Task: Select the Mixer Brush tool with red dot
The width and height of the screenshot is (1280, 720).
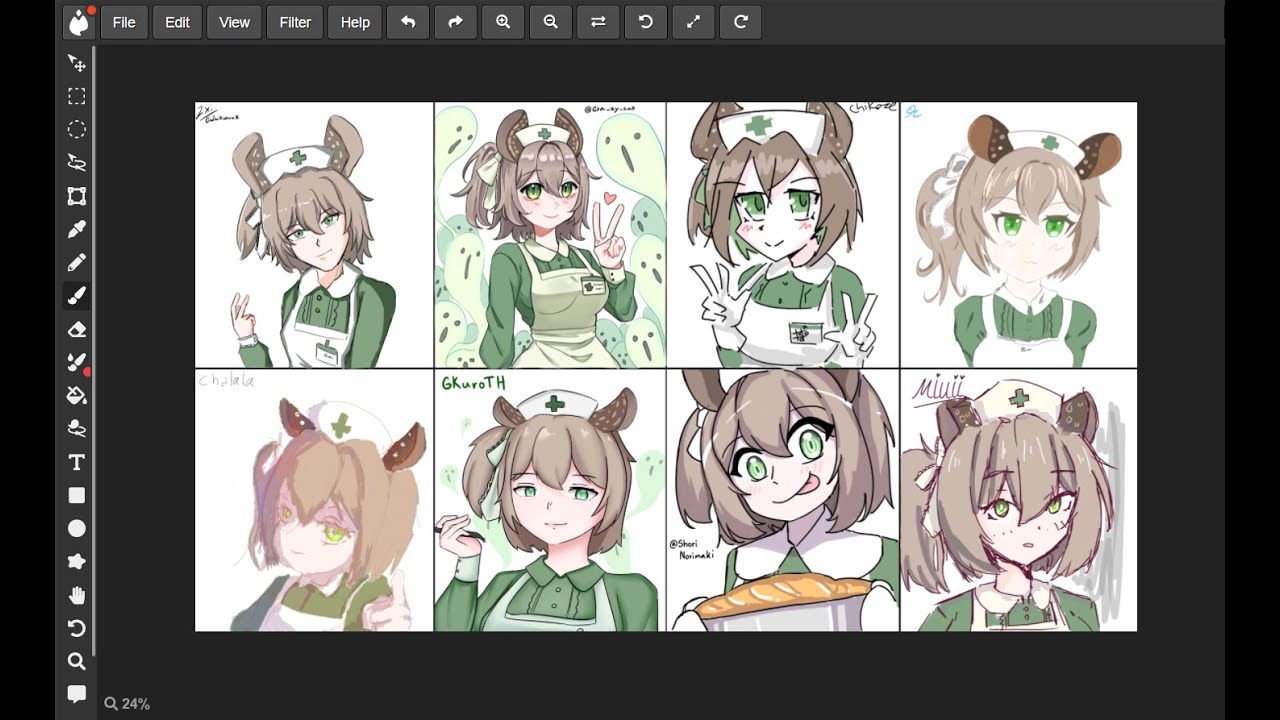Action: click(76, 362)
